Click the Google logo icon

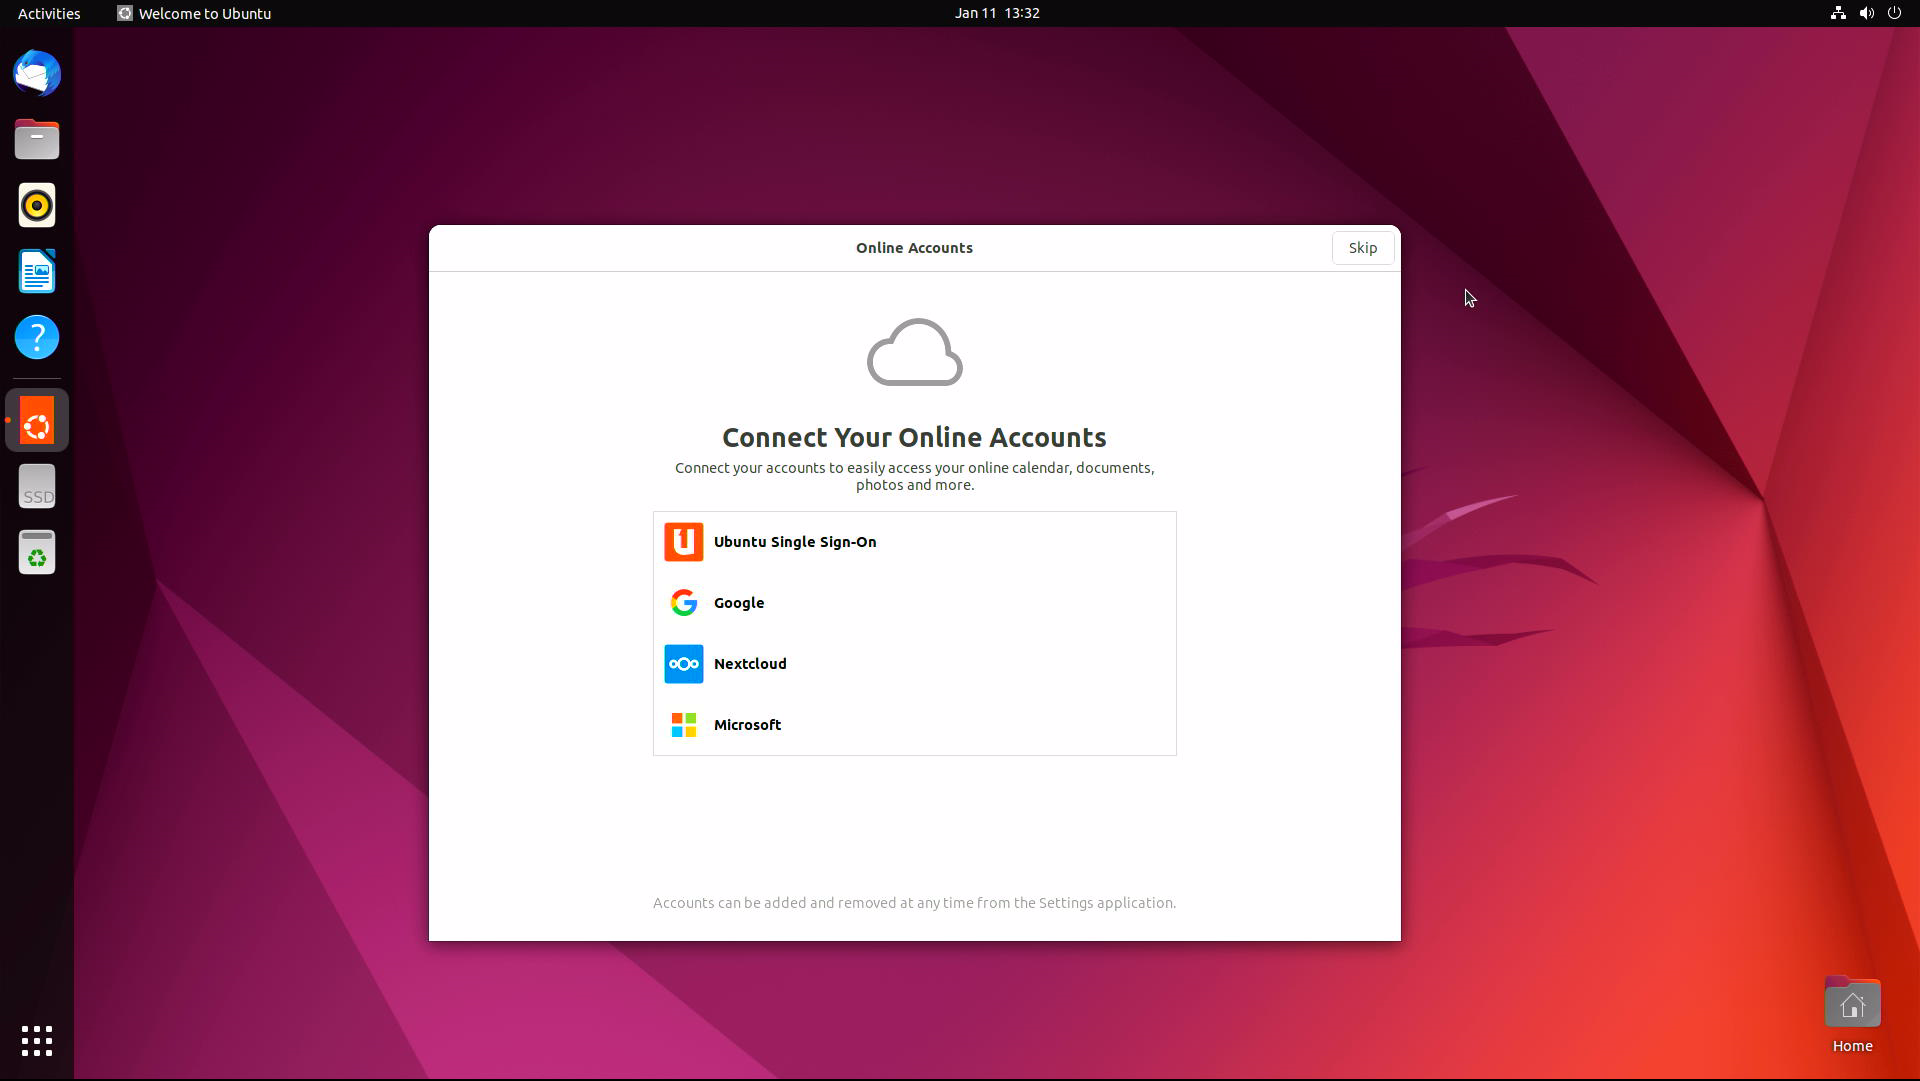(x=684, y=603)
